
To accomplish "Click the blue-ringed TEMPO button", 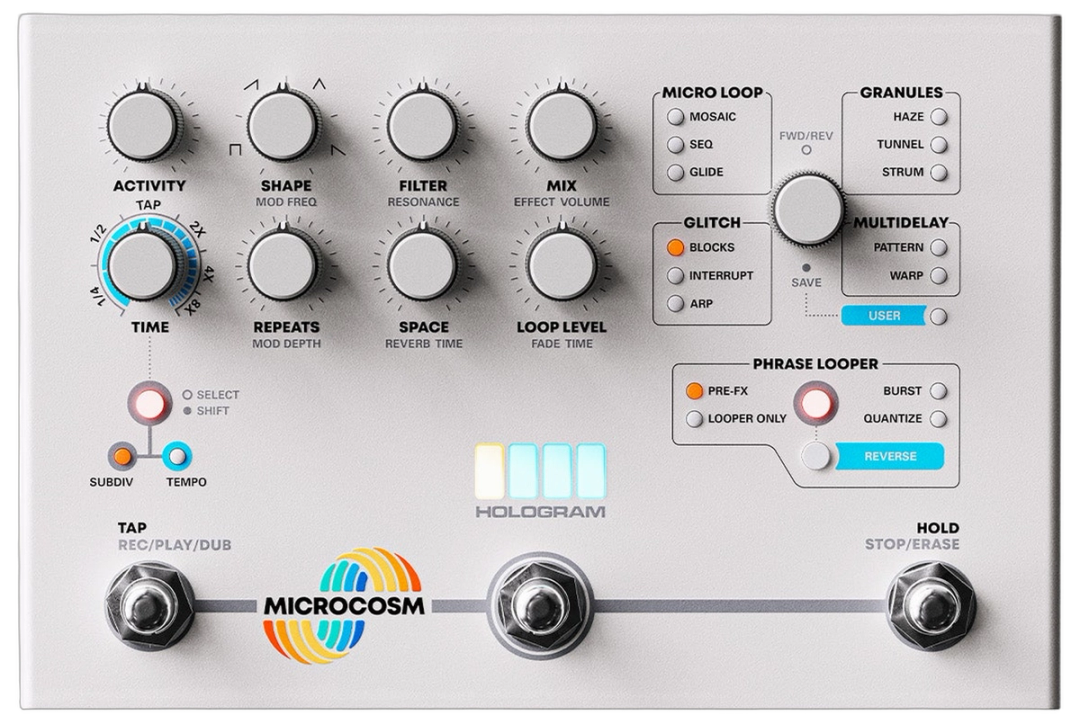I will point(177,456).
